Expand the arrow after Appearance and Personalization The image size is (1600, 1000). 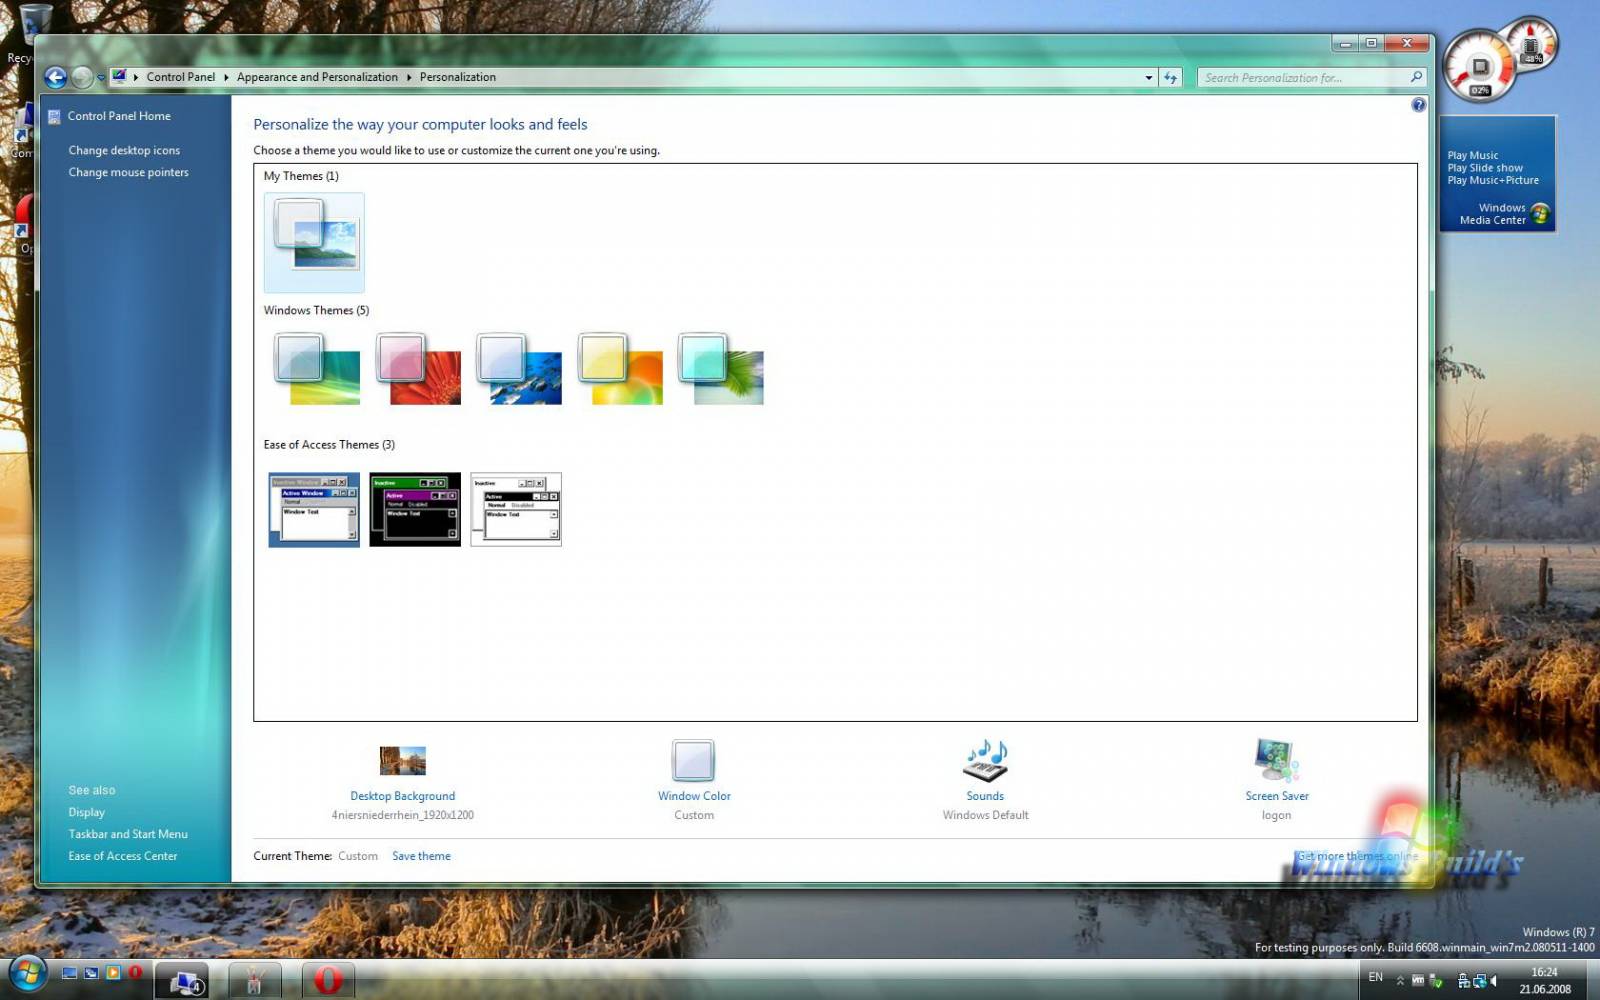[408, 77]
